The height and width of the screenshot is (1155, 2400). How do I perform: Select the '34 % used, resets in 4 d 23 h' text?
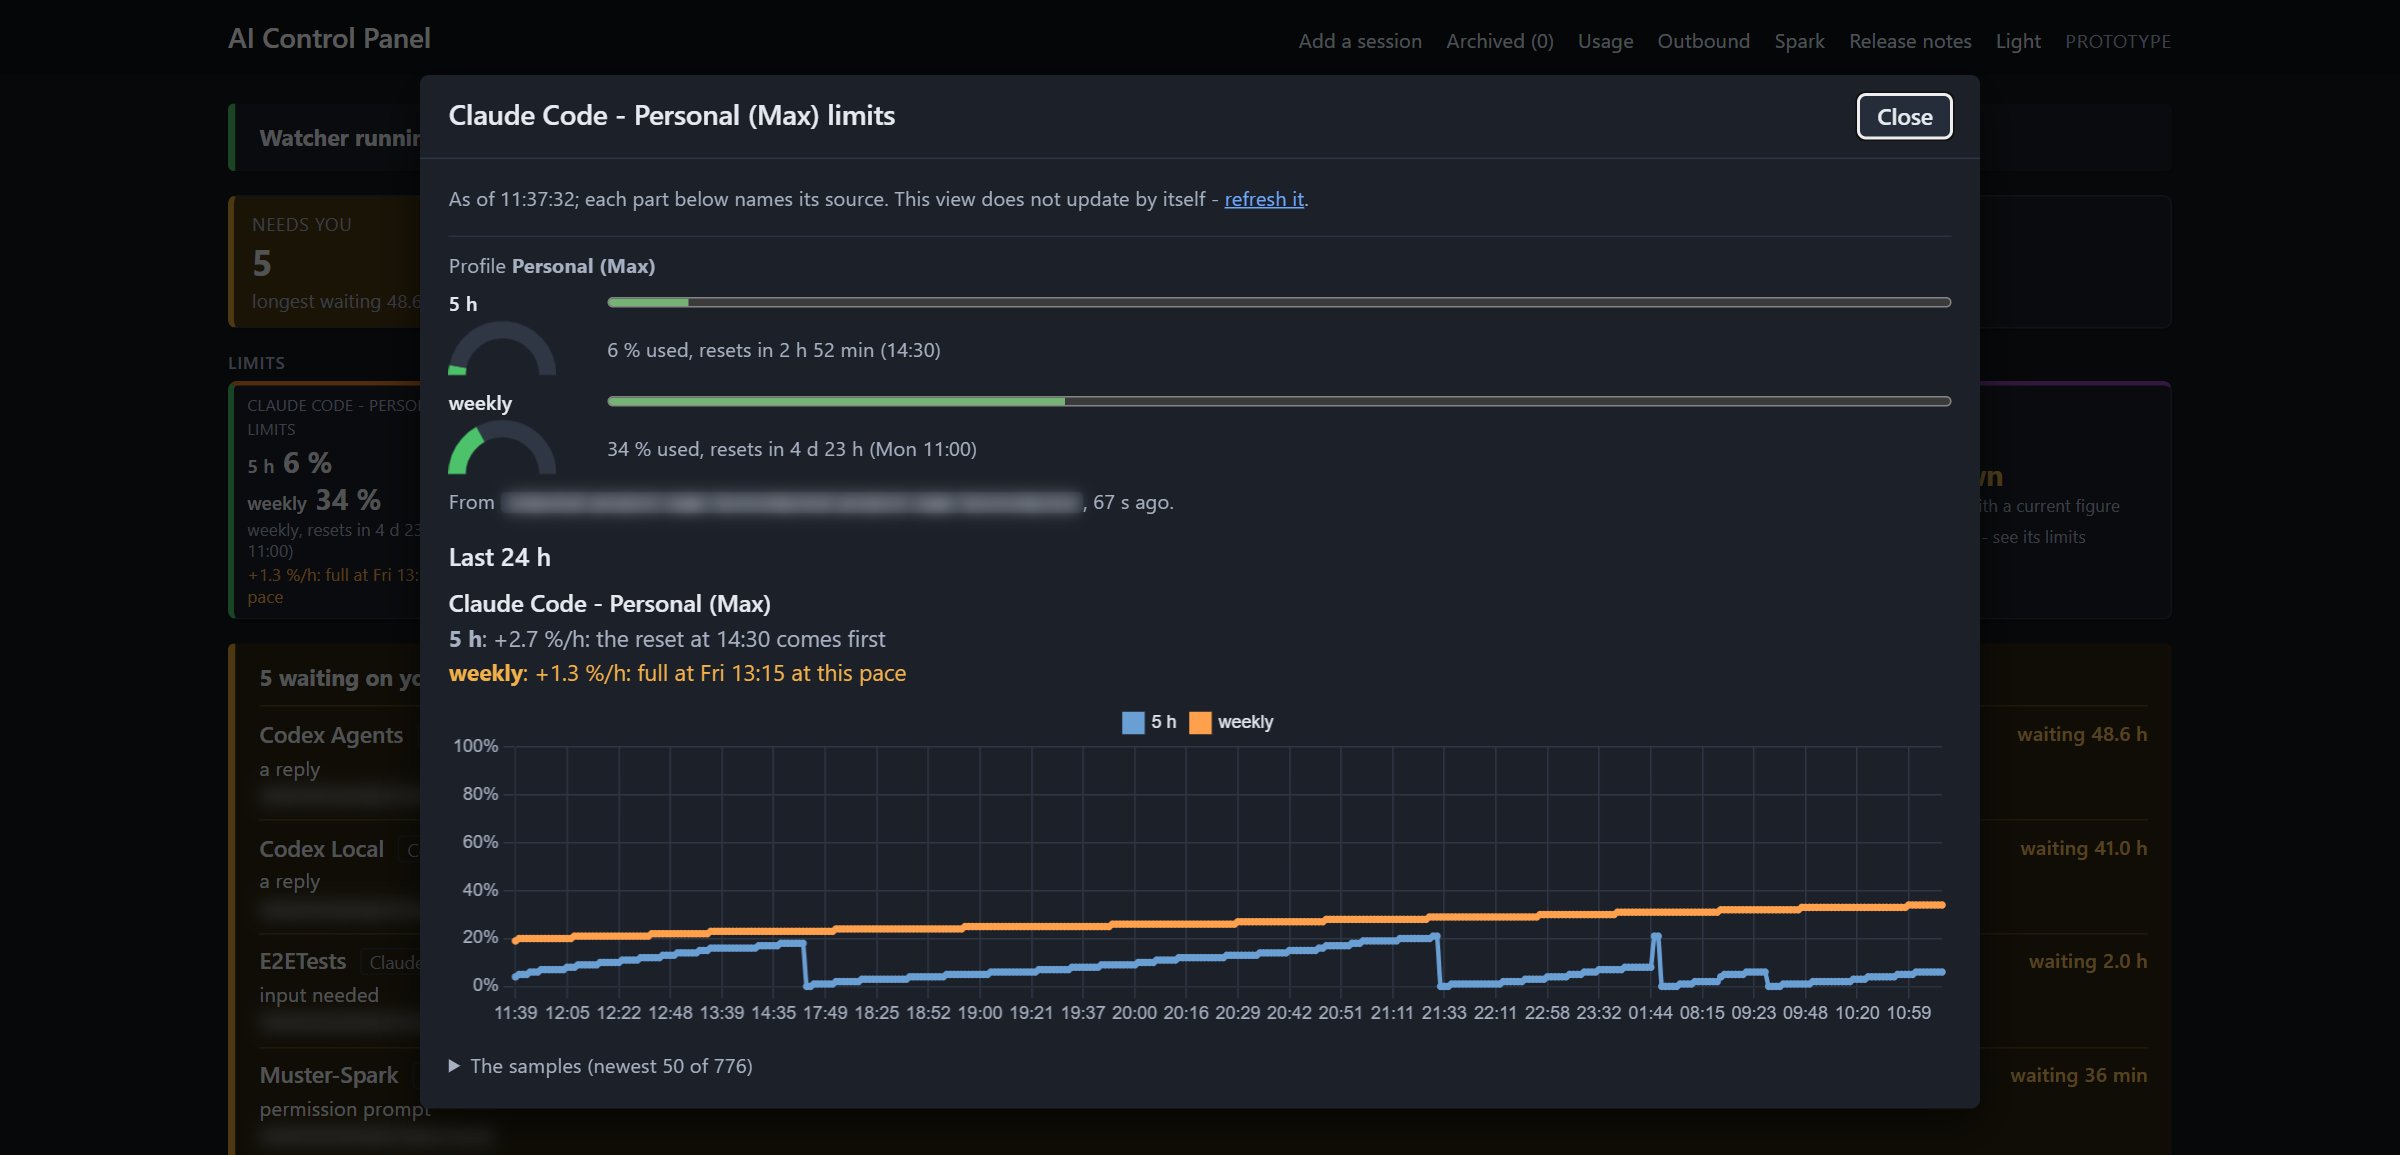tap(792, 449)
